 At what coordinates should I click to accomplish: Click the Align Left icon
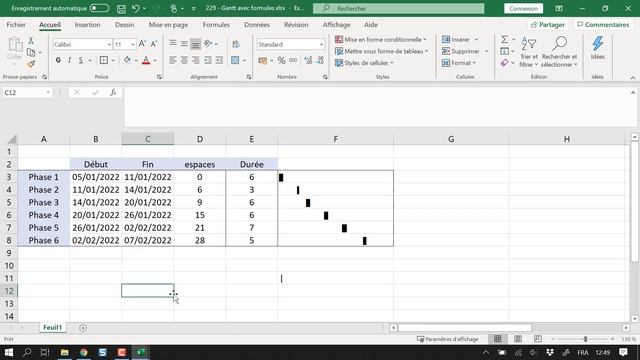pyautogui.click(x=173, y=60)
